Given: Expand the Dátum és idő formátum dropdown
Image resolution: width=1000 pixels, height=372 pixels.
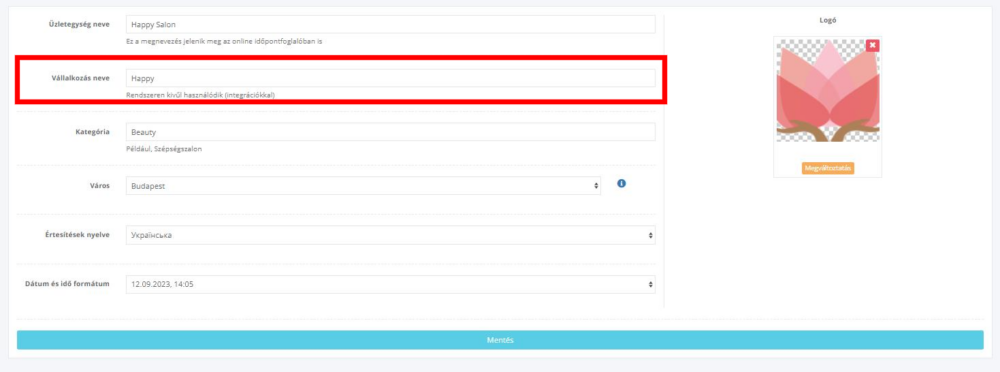Looking at the screenshot, I should 390,284.
